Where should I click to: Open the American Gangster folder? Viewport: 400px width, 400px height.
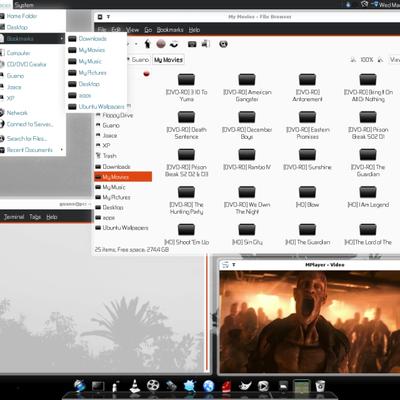pyautogui.click(x=247, y=88)
